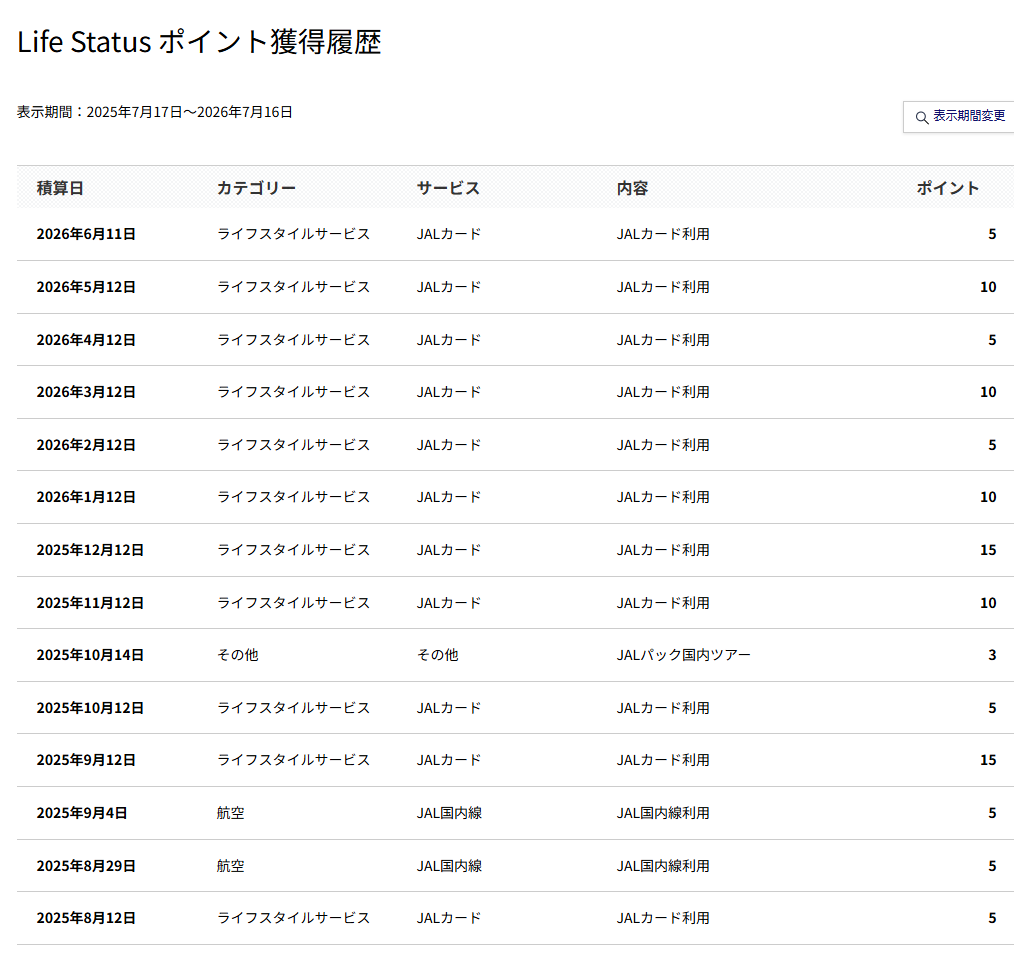The image size is (1014, 961).
Task: Click 航空 category in the 2025年8月29日 row
Action: tap(230, 867)
